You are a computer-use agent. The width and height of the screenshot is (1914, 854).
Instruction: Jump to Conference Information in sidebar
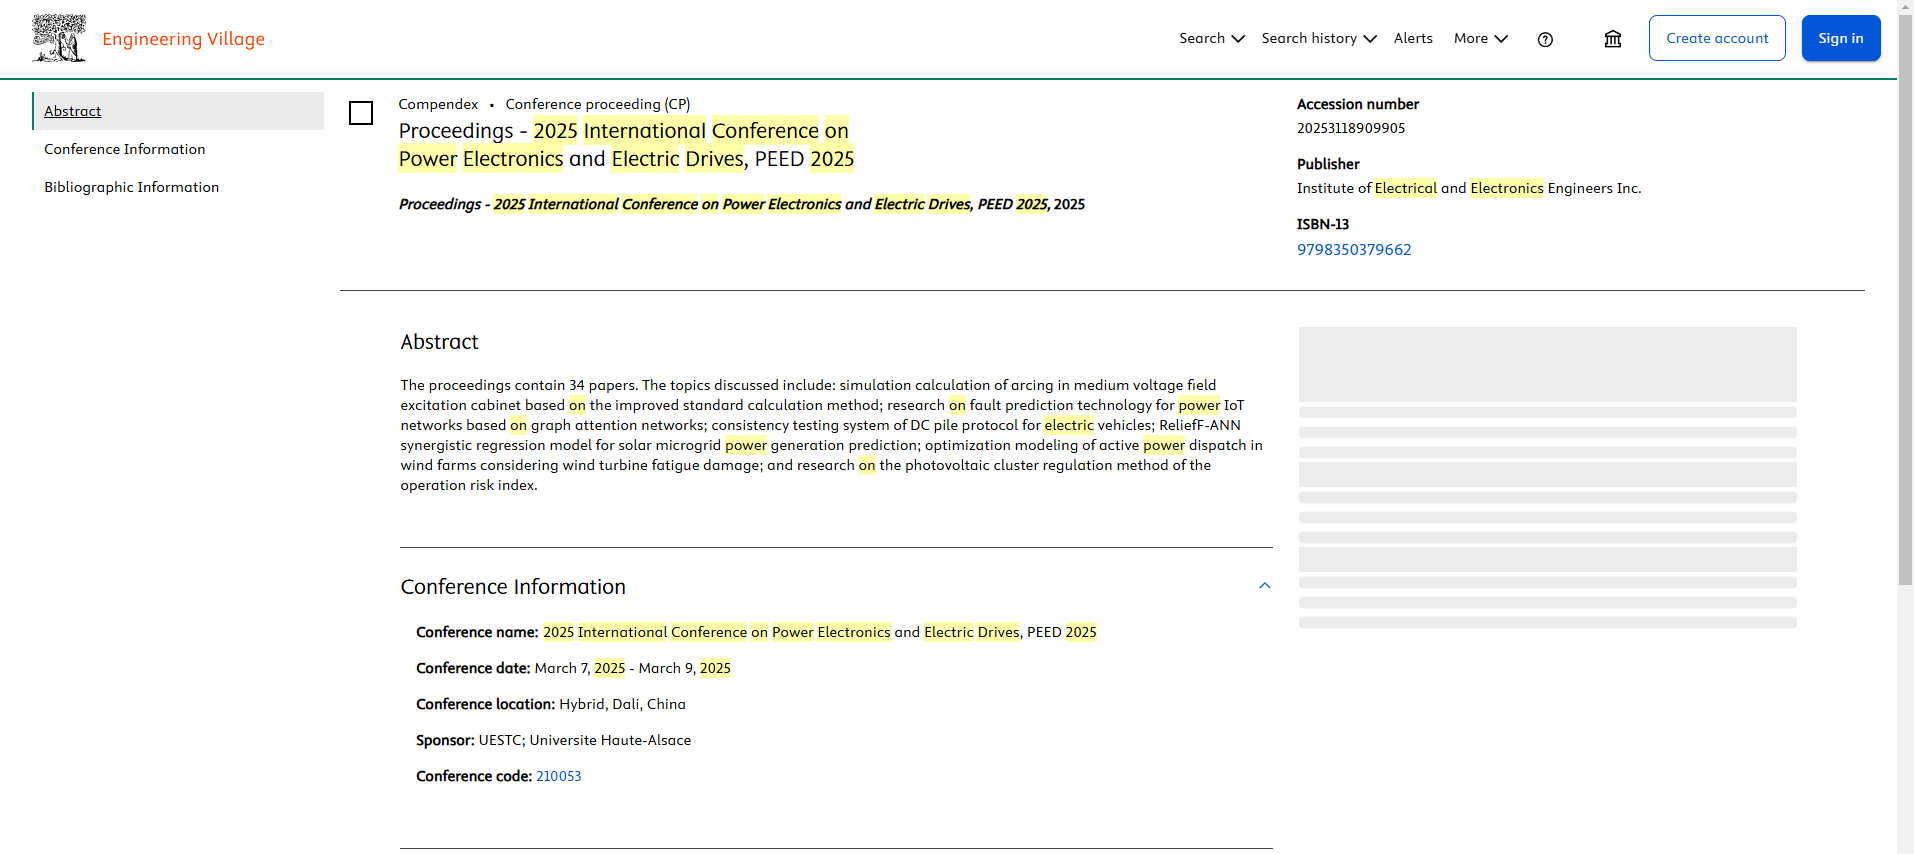point(125,149)
